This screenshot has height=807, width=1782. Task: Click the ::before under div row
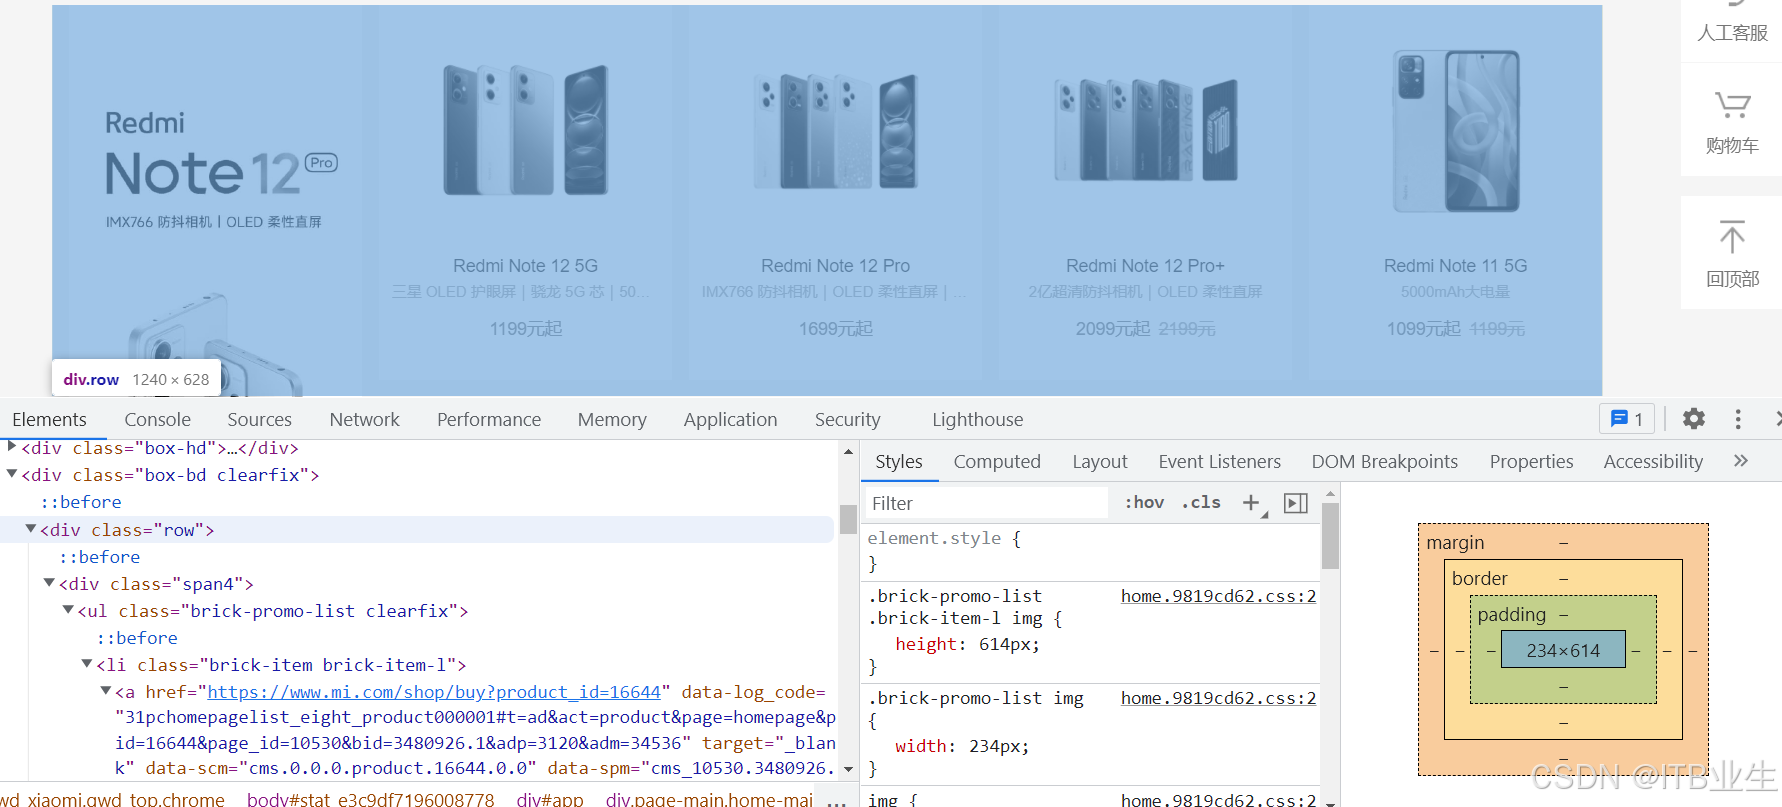(99, 556)
